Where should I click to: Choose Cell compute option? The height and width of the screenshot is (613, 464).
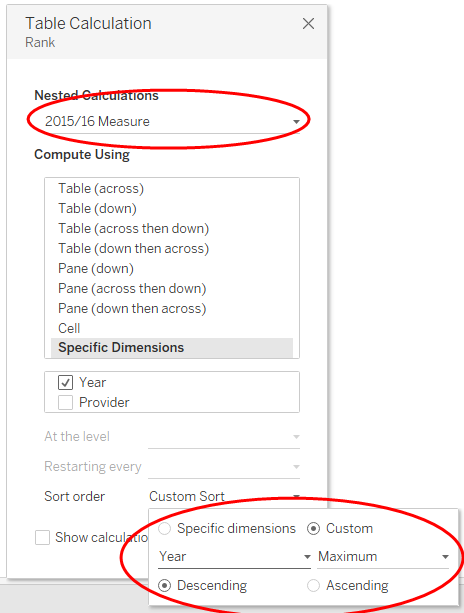point(69,328)
